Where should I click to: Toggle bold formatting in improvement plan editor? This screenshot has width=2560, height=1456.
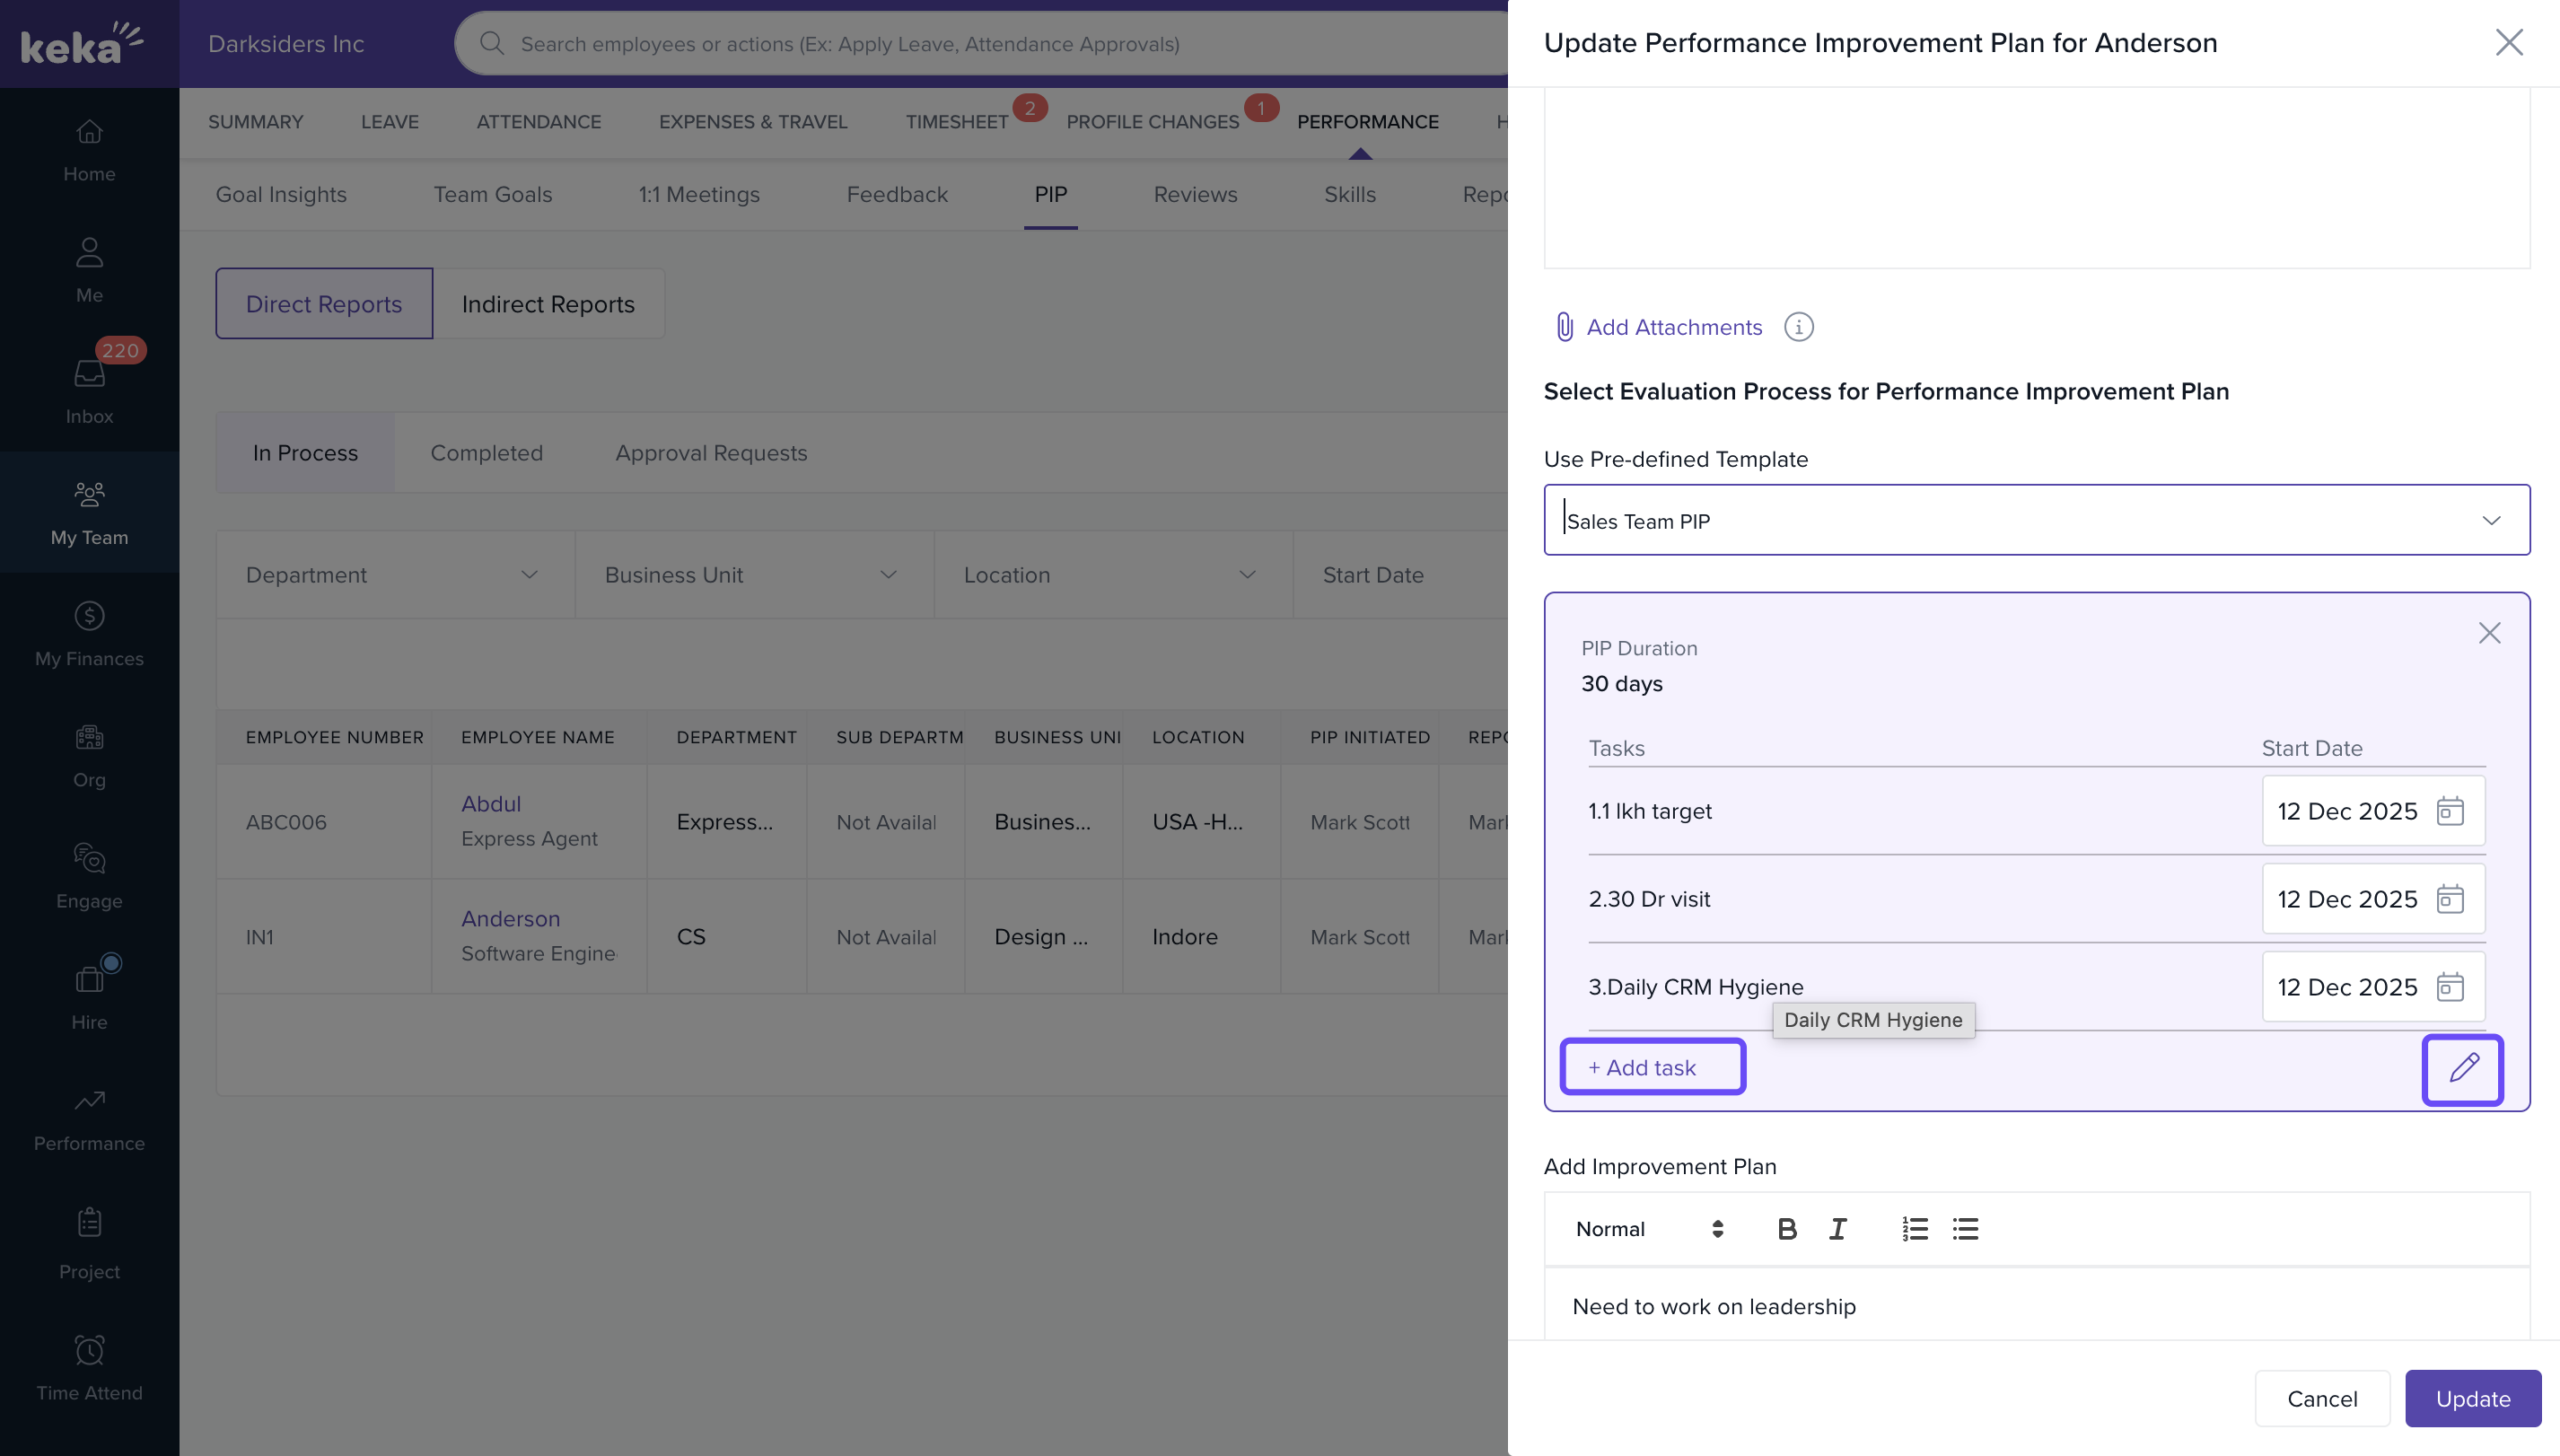(1787, 1229)
